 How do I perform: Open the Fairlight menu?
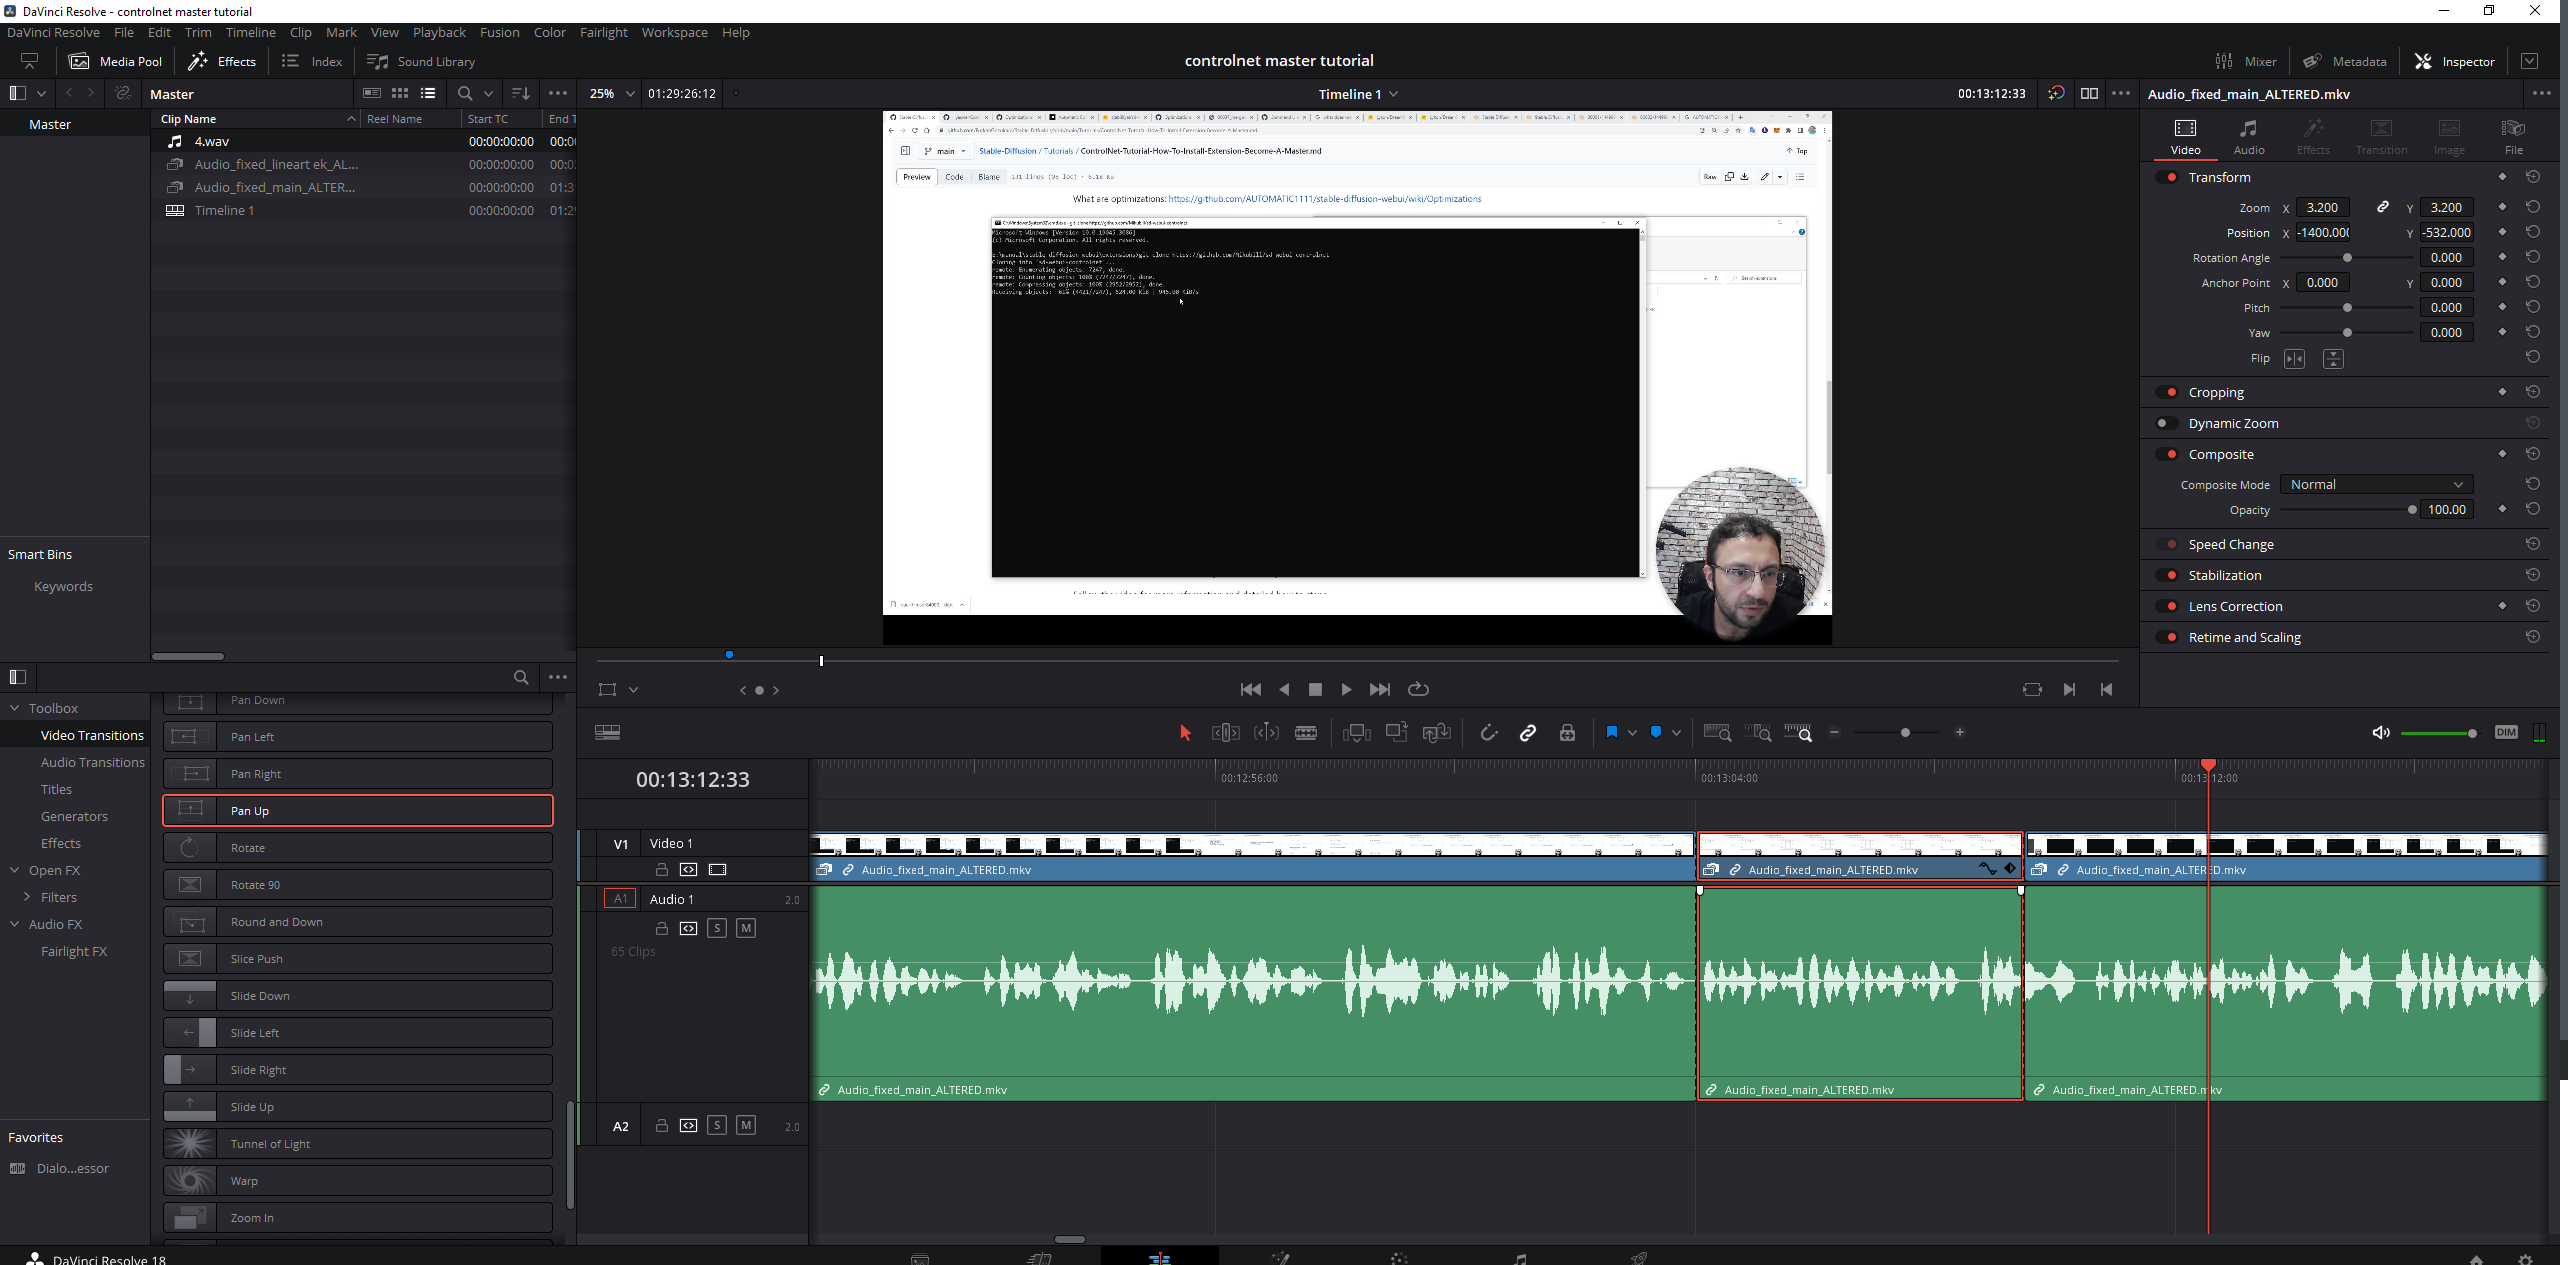603,32
